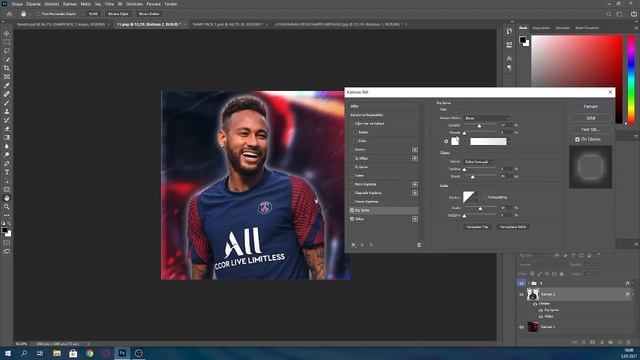Click Varsayılan Yap button

point(477,227)
